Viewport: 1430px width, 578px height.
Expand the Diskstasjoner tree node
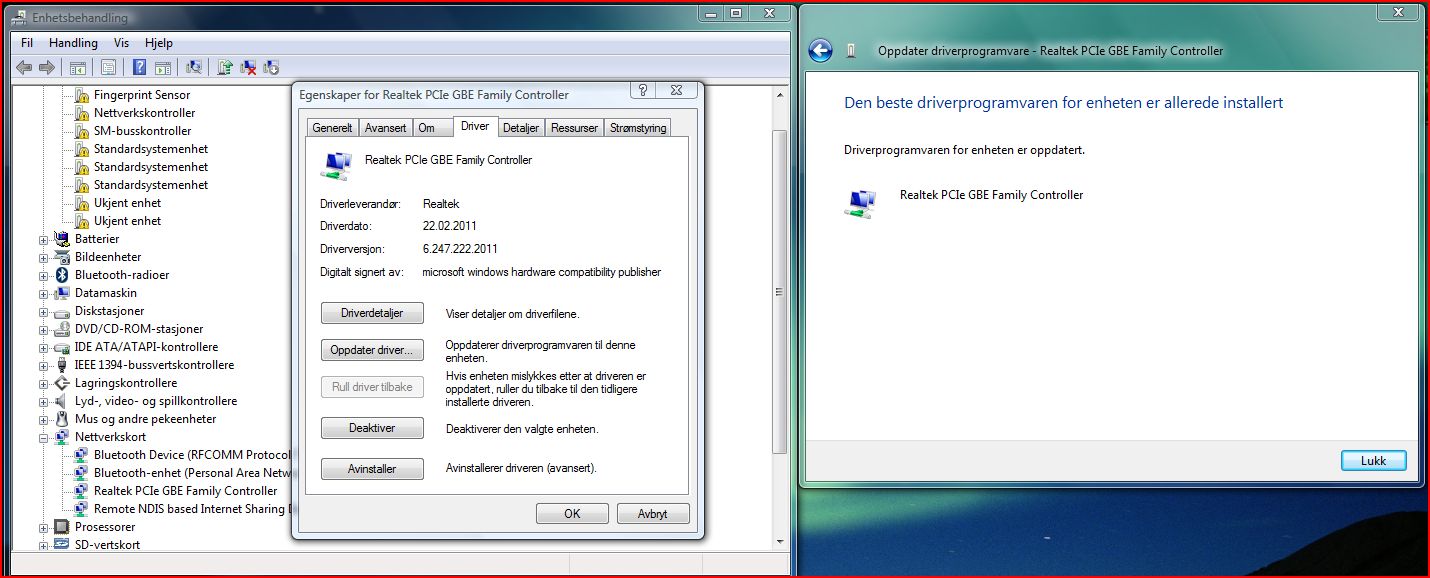pyautogui.click(x=43, y=312)
